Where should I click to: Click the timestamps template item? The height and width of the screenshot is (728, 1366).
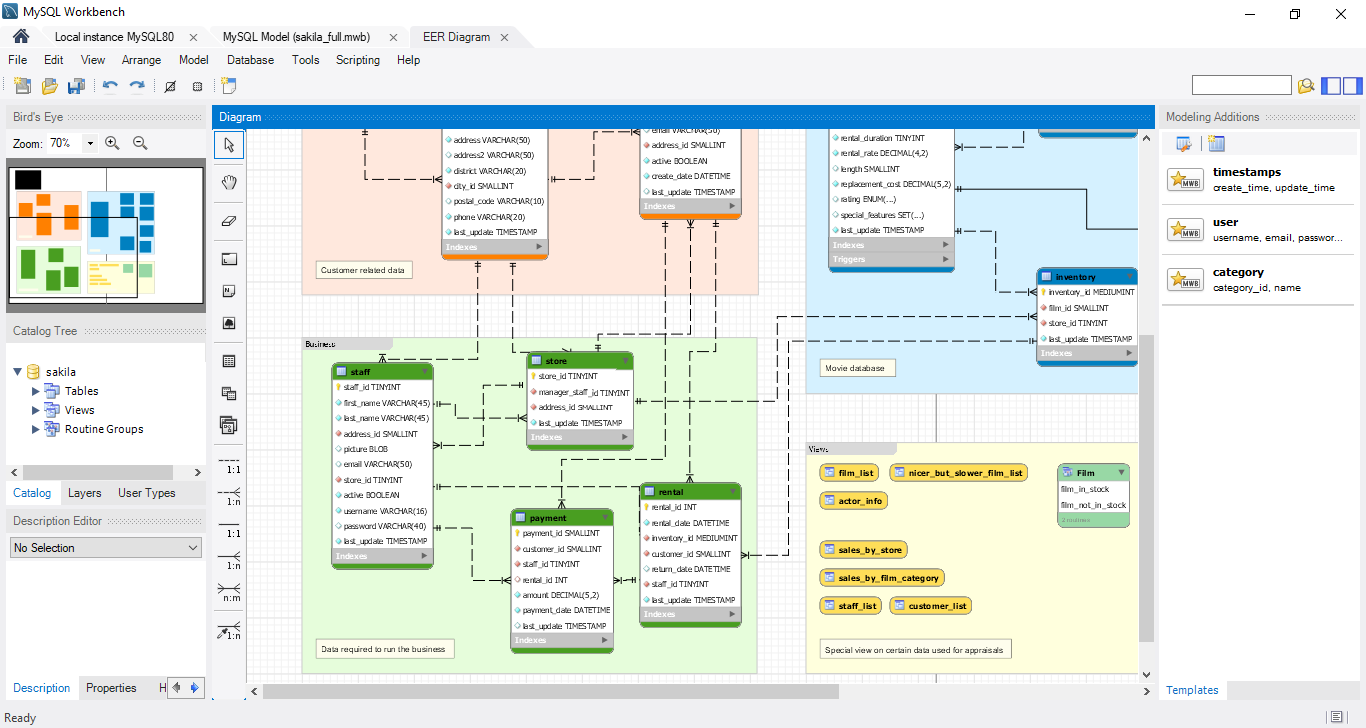[x=1258, y=180]
